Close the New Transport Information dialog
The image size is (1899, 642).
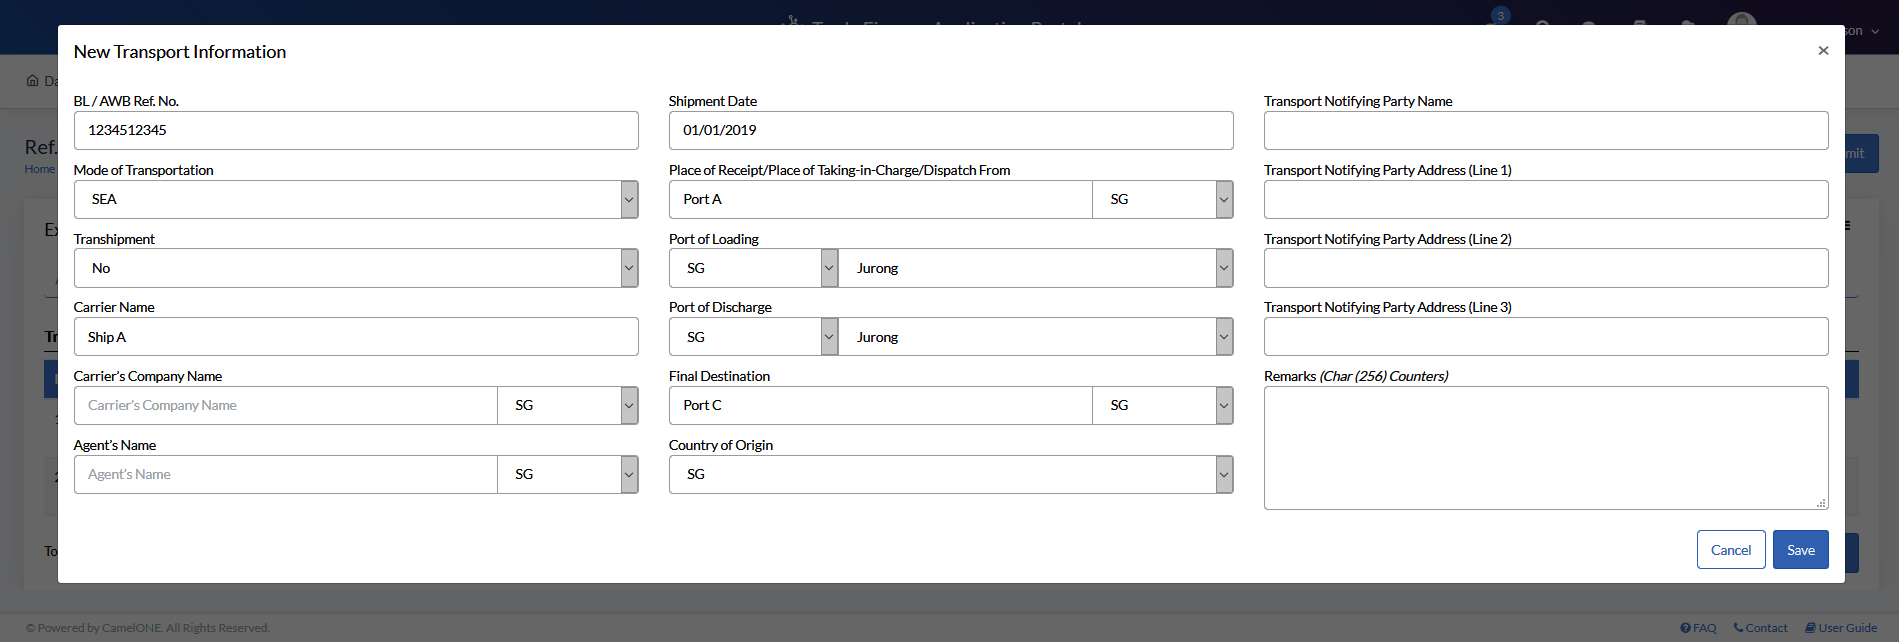[x=1823, y=51]
